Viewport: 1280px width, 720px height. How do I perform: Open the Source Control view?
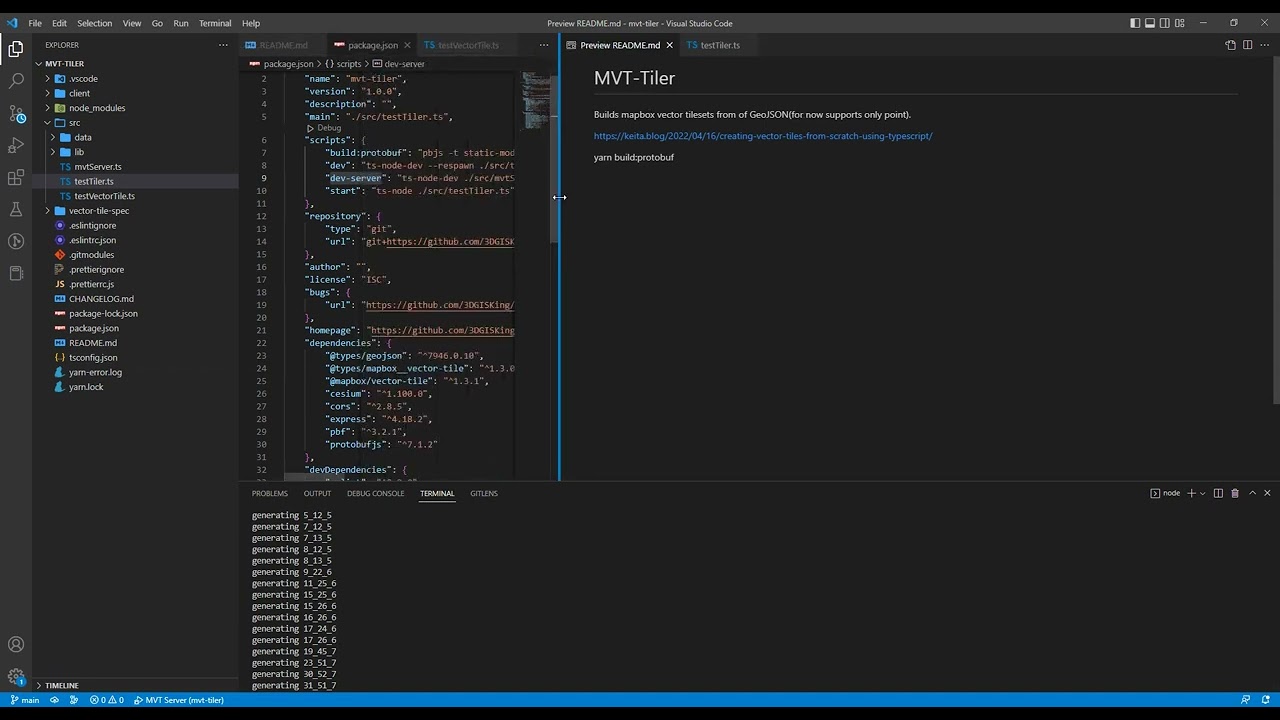[16, 113]
